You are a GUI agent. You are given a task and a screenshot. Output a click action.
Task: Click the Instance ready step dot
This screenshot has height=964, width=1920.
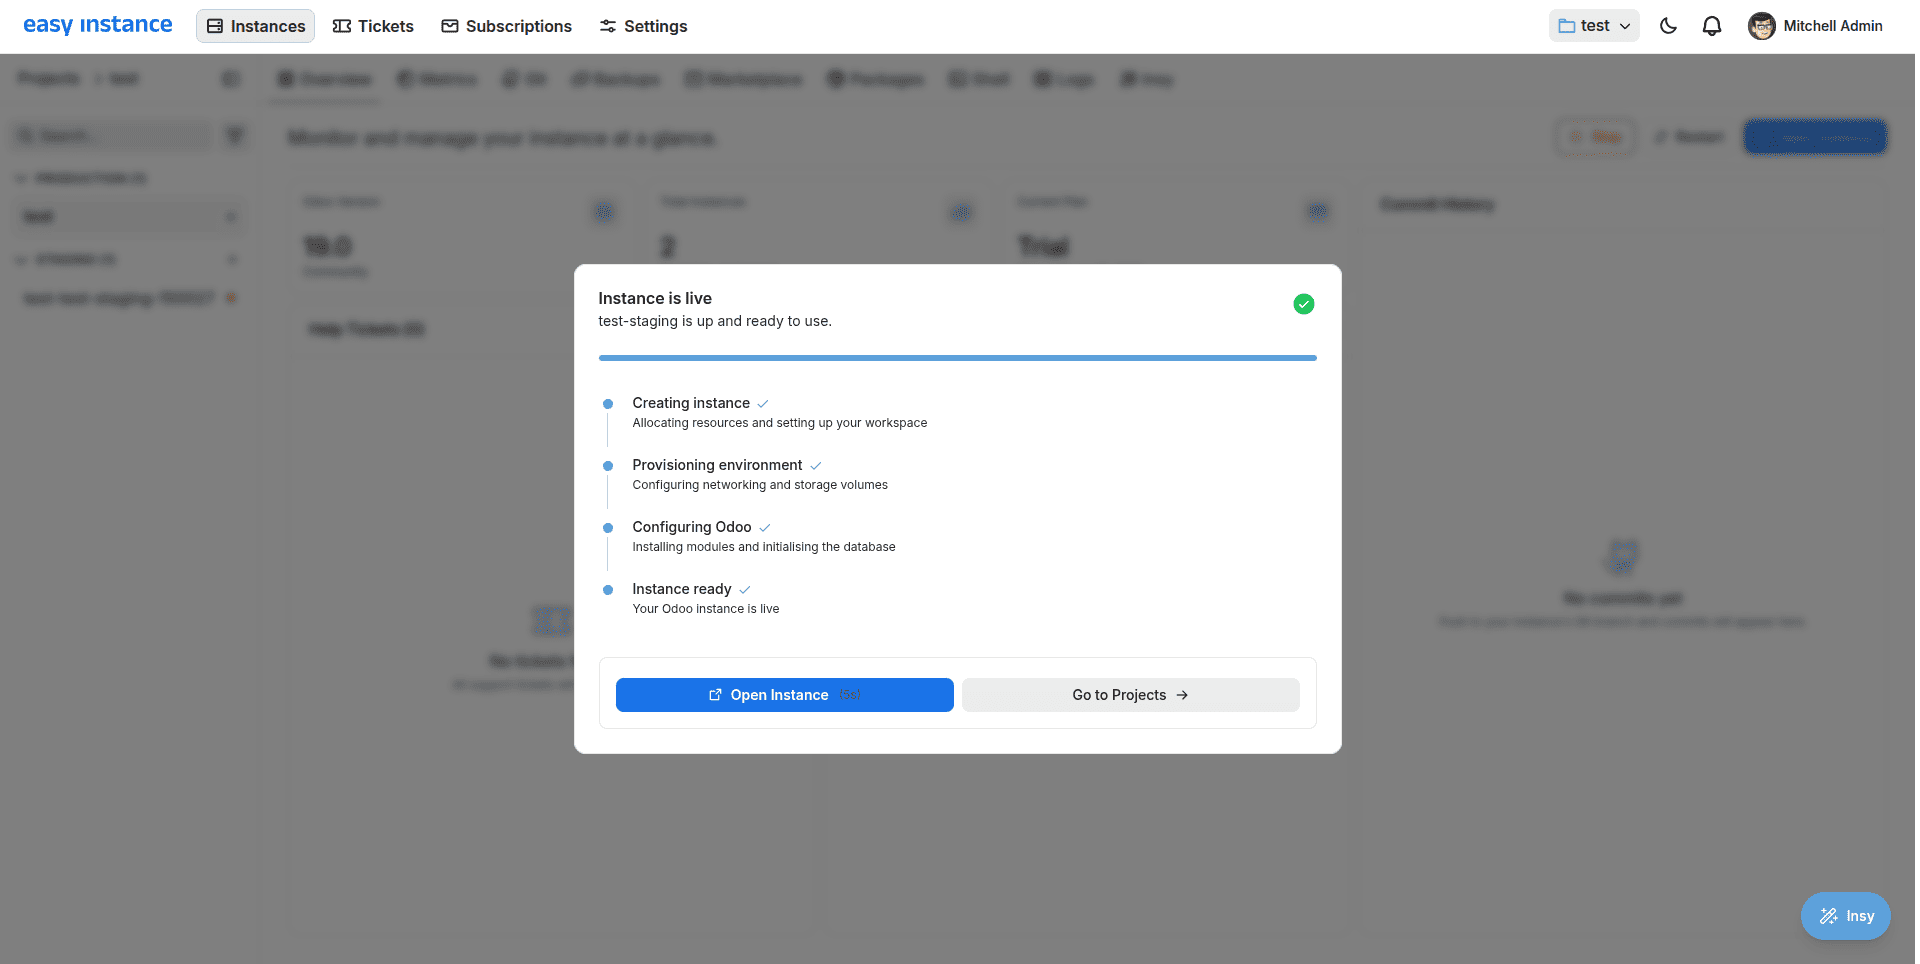[607, 590]
